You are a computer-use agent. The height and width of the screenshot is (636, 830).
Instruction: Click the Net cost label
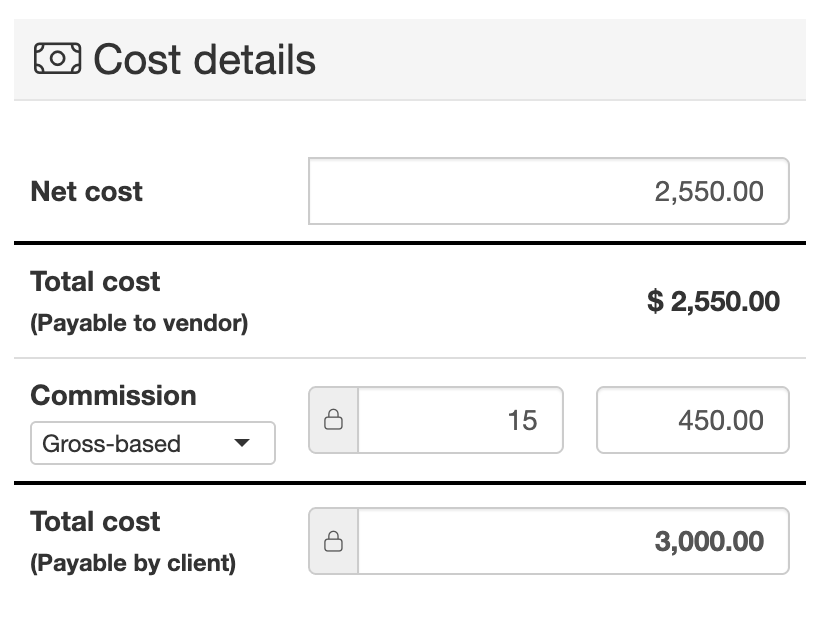[87, 191]
